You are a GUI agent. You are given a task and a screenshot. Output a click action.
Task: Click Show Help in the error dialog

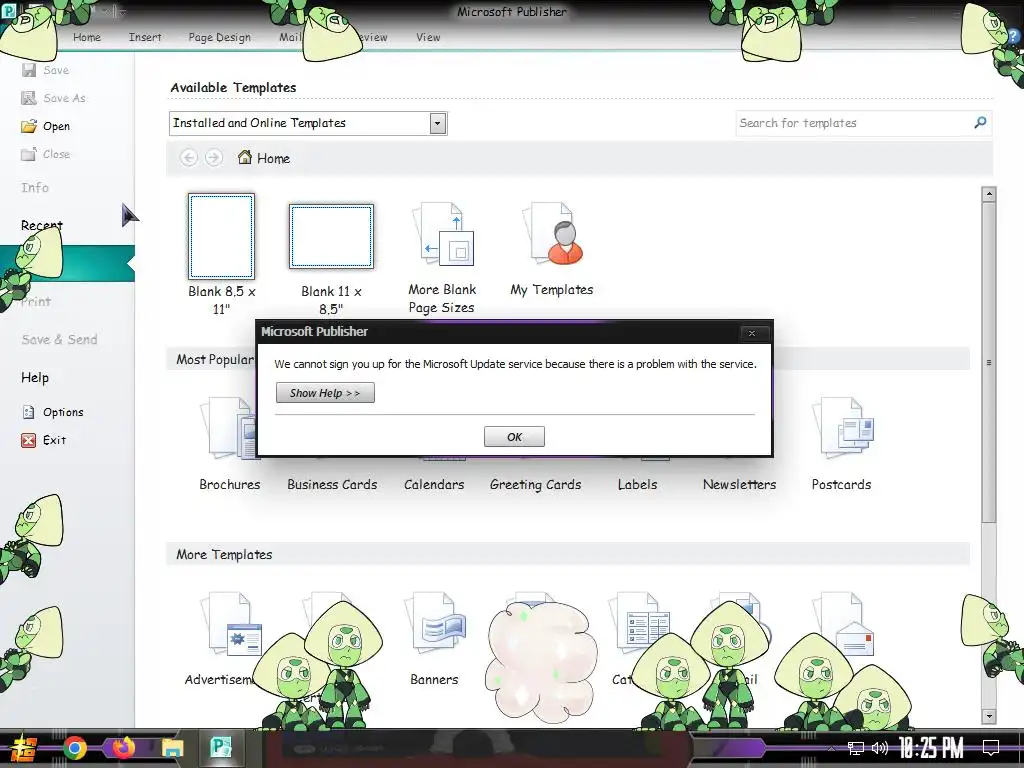[x=325, y=393]
